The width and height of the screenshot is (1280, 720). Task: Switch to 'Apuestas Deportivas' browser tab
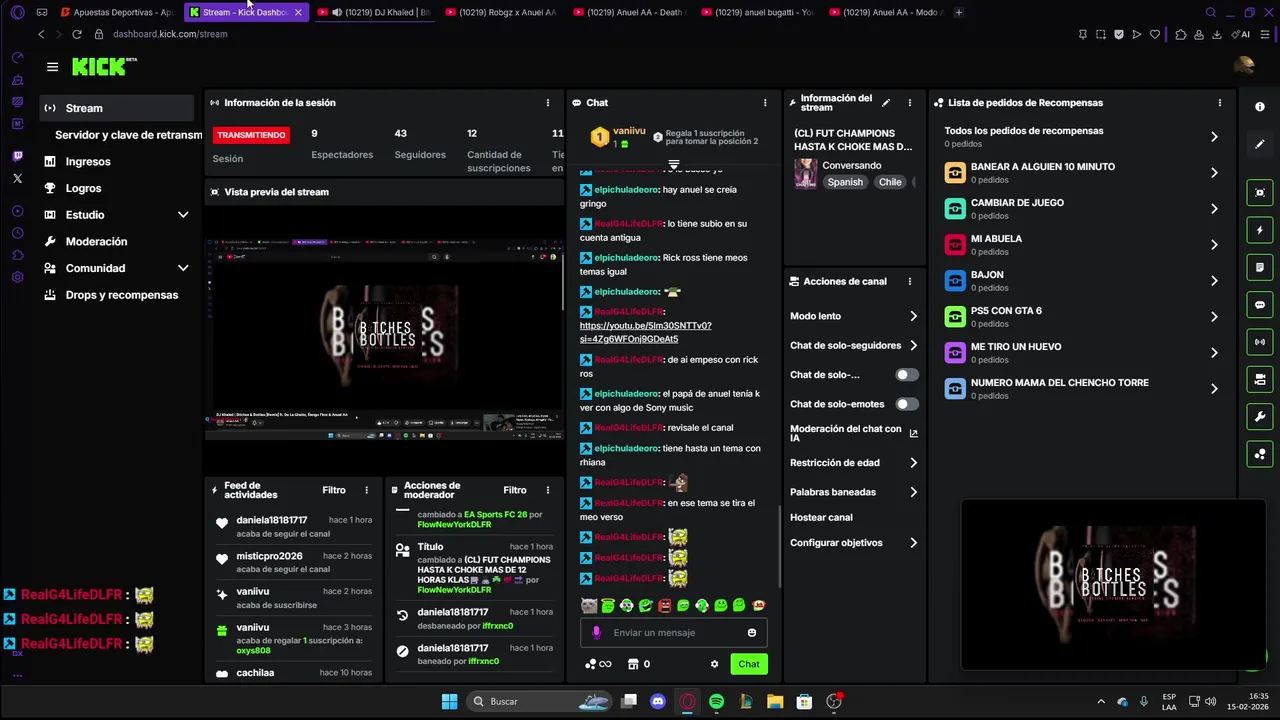[x=116, y=12]
